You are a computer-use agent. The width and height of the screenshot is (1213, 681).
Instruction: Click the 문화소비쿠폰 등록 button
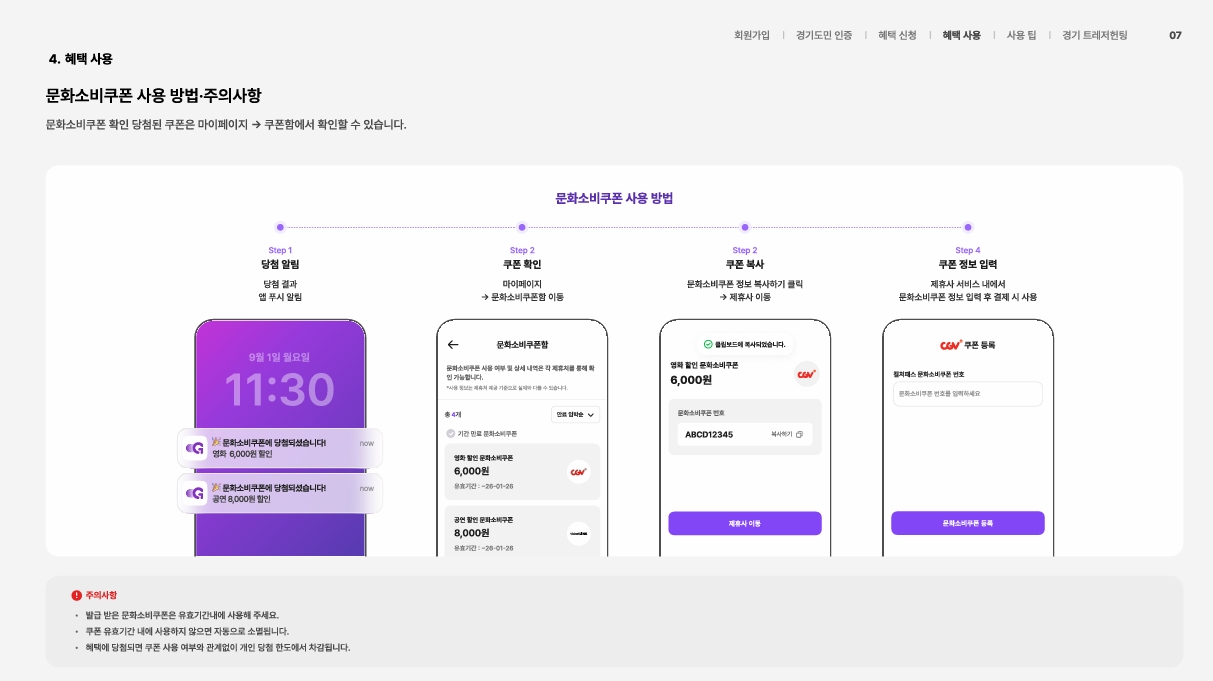point(968,523)
